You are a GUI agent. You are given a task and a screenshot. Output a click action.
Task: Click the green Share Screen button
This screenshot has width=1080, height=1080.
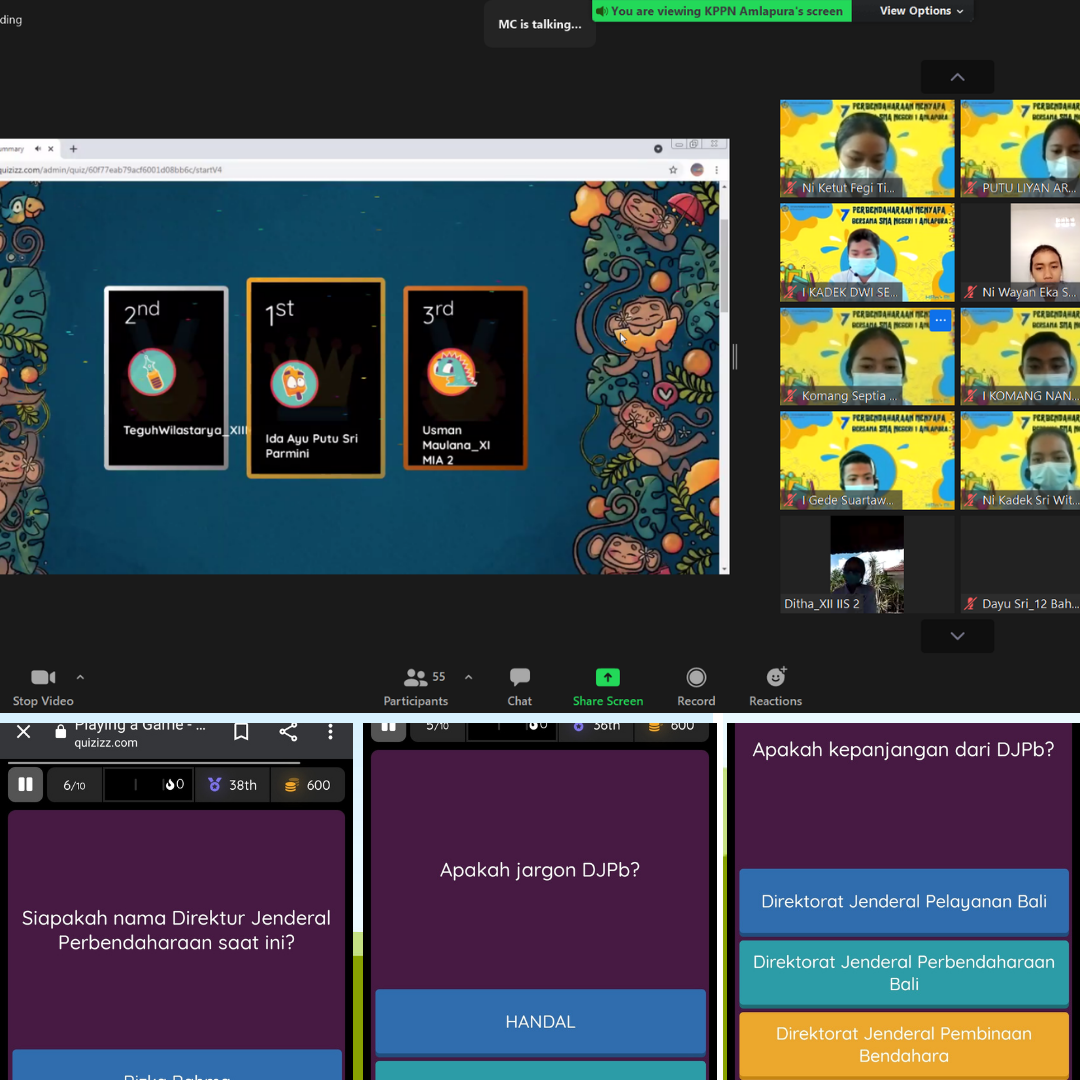point(608,687)
